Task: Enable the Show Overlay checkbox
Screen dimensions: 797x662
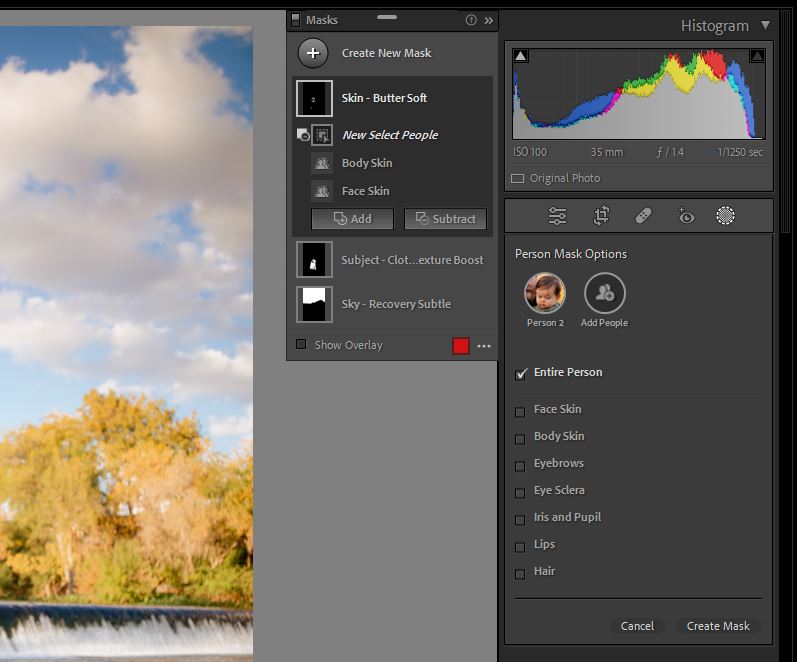Action: [x=301, y=345]
